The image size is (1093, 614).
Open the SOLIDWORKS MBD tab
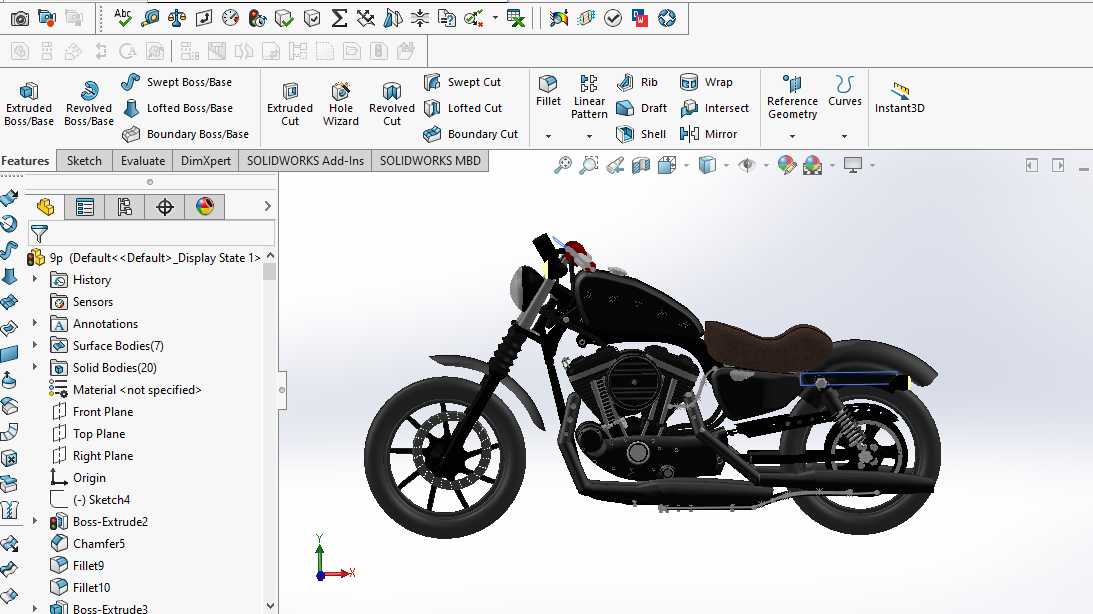coord(430,161)
